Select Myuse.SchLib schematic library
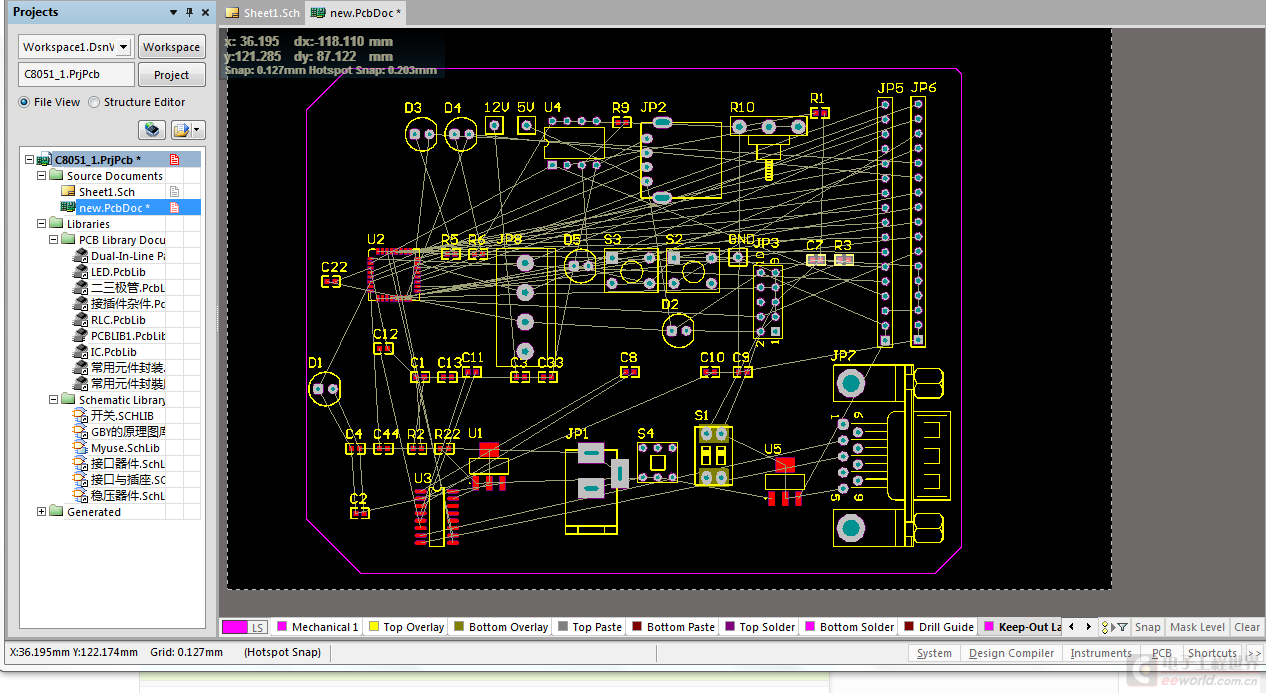 (x=117, y=448)
